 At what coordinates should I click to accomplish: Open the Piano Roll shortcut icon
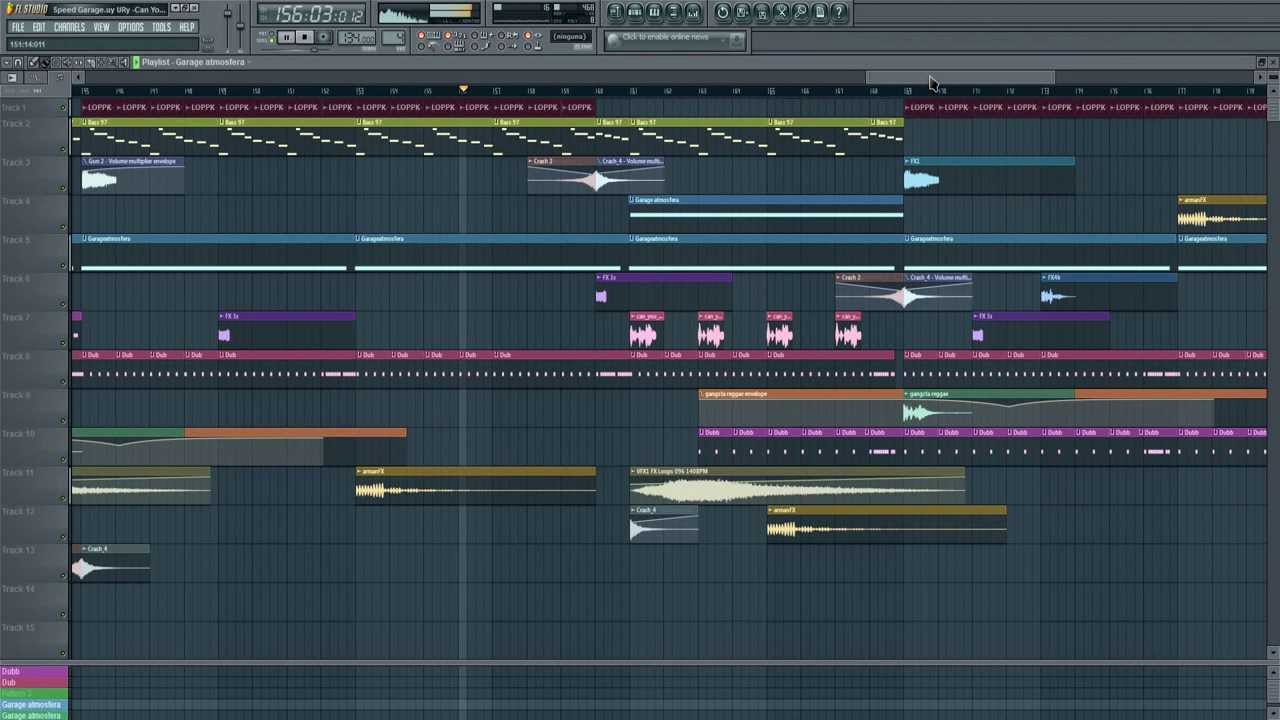pos(654,12)
